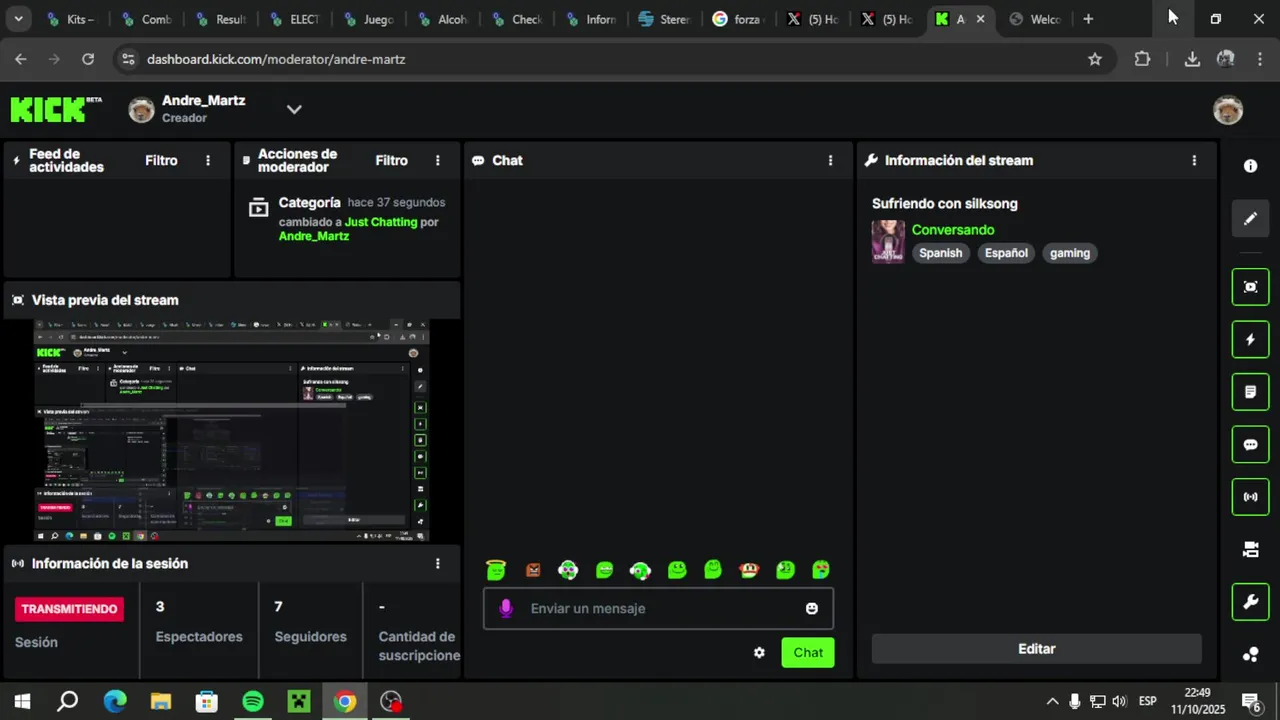This screenshot has width=1280, height=720.
Task: Select the mushroom-hat emote
Action: pos(749,570)
